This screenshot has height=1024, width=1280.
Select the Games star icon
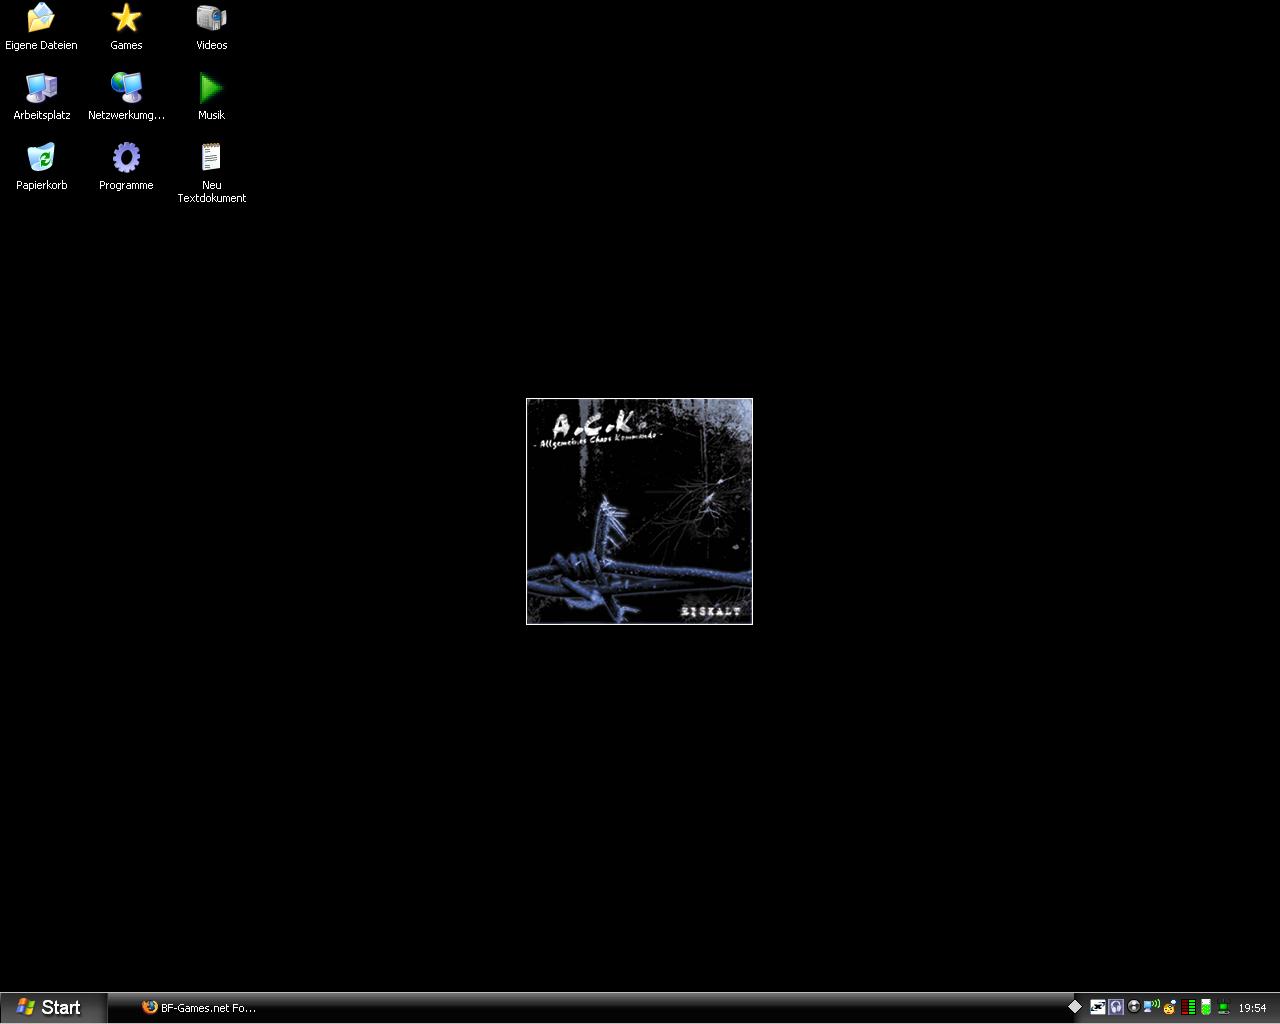tap(126, 18)
